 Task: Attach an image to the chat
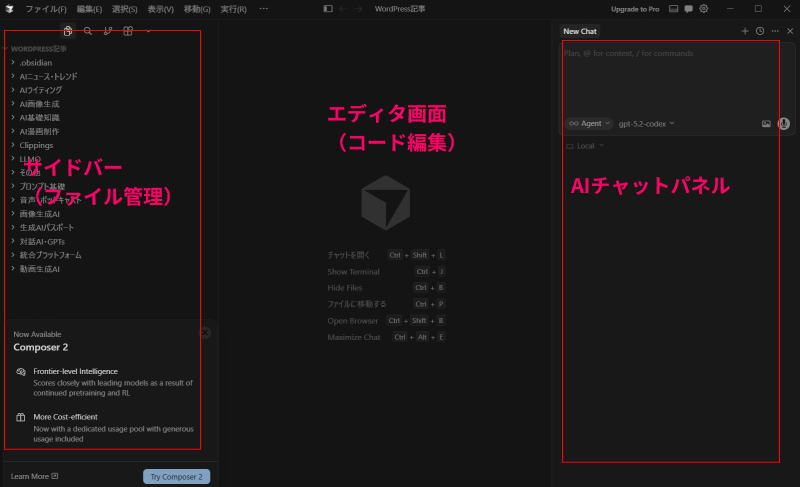pyautogui.click(x=766, y=124)
